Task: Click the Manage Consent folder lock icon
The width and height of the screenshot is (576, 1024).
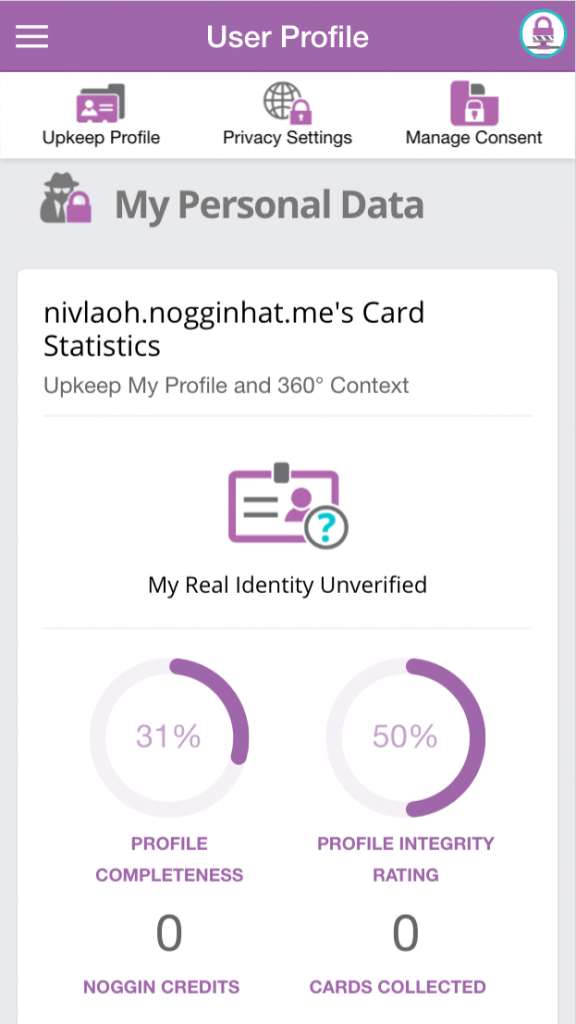Action: point(474,103)
